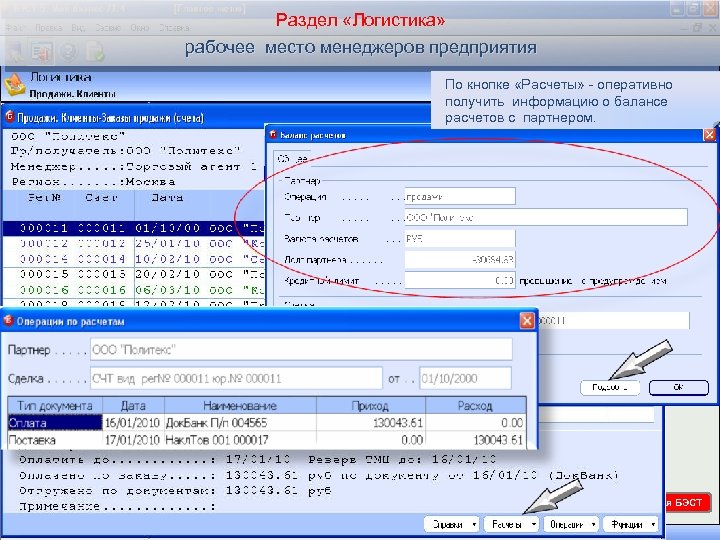Close the Баланс расчетов dialog
720x540 pixels.
(709, 135)
